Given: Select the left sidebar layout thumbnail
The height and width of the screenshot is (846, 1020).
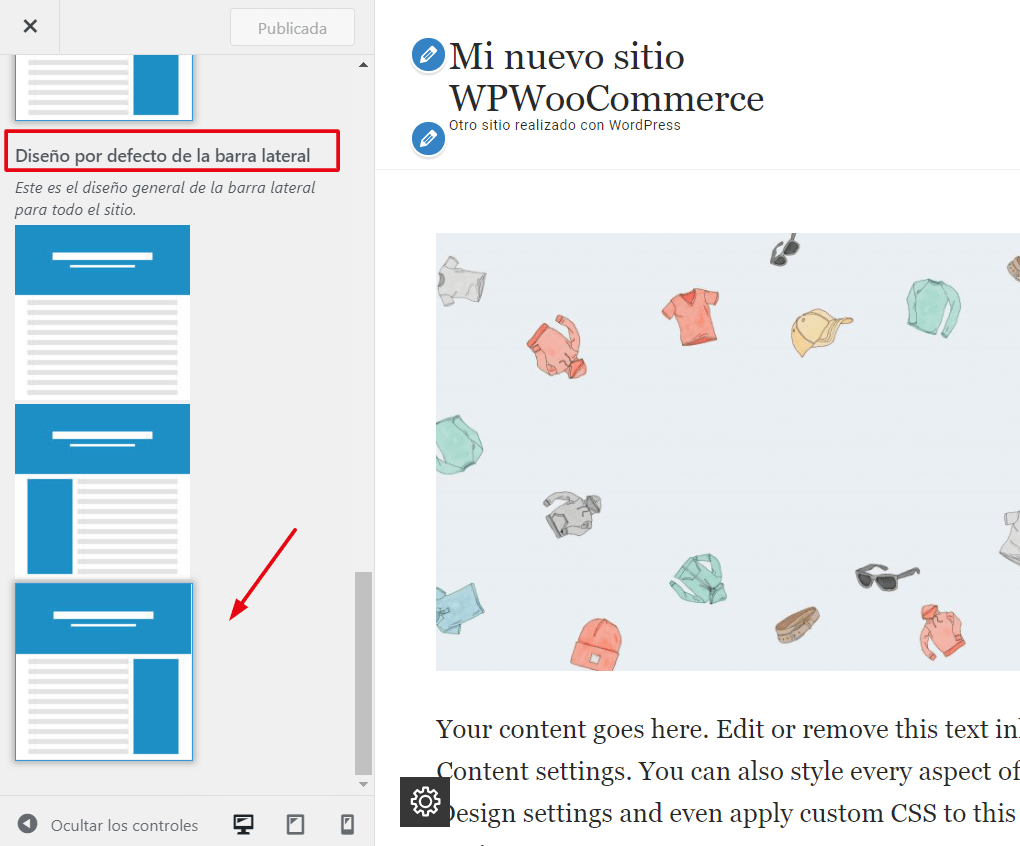Looking at the screenshot, I should (x=103, y=490).
